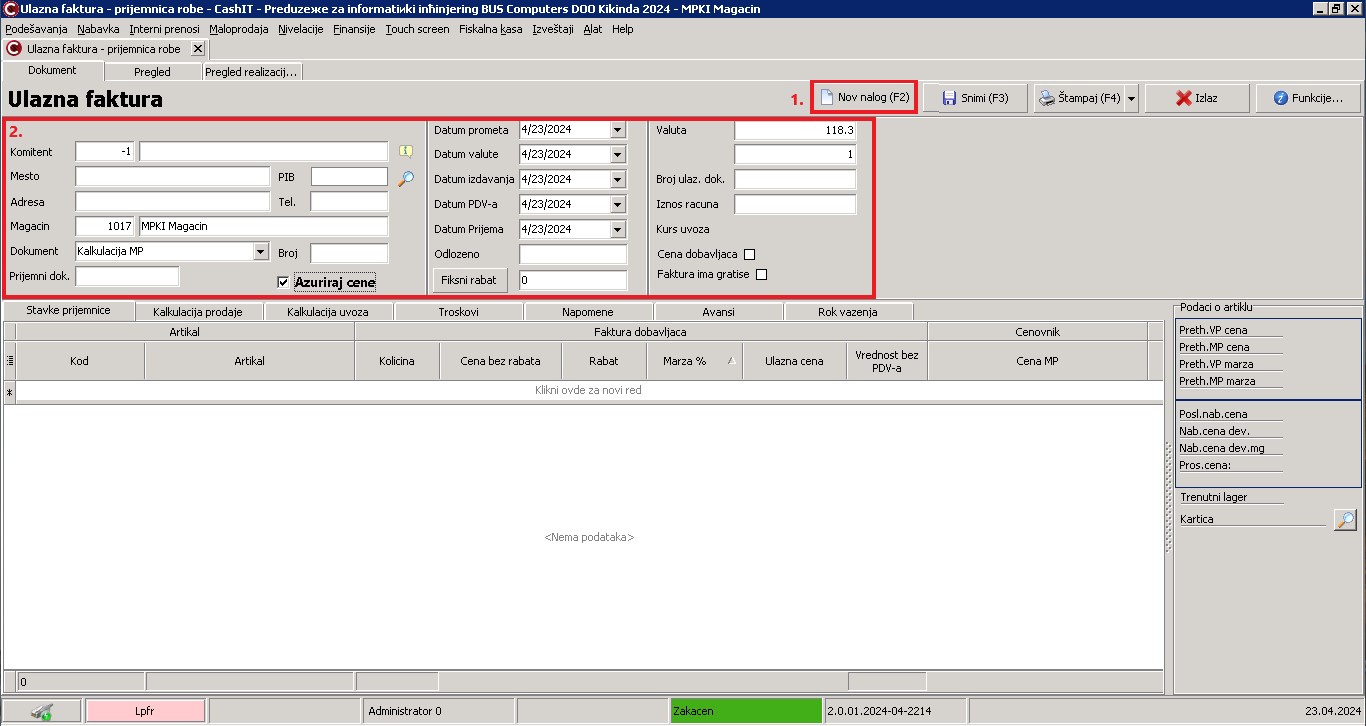
Task: Open the Datum valute date dropdown
Action: (x=617, y=154)
